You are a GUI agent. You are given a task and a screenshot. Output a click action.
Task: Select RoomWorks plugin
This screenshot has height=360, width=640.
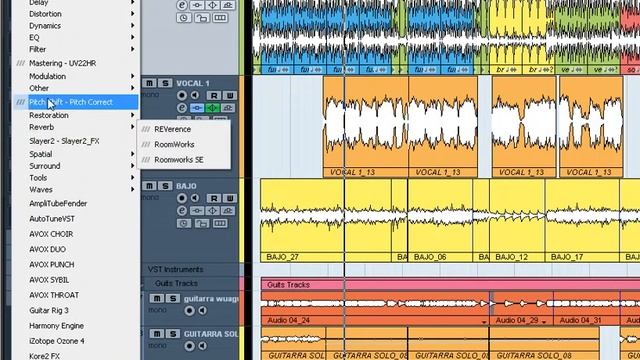point(184,144)
